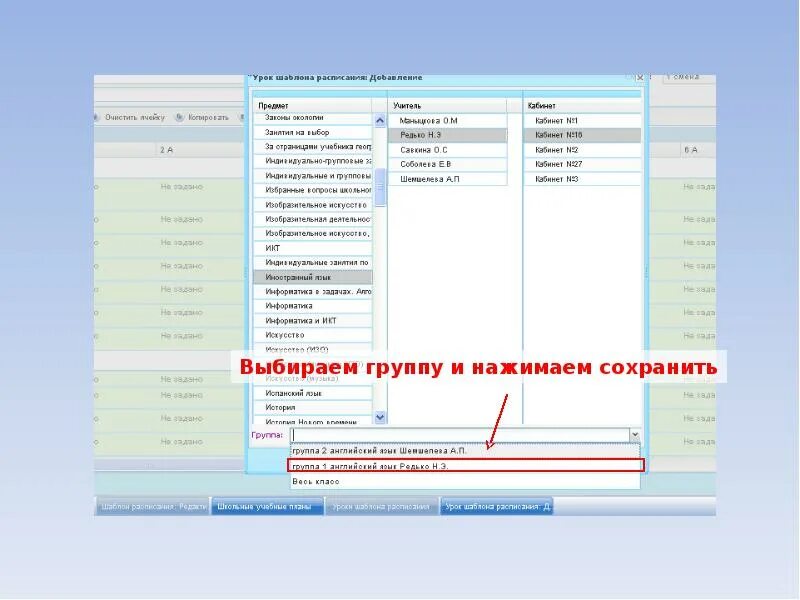Click the Предмет list scrollbar thumb

pyautogui.click(x=380, y=187)
